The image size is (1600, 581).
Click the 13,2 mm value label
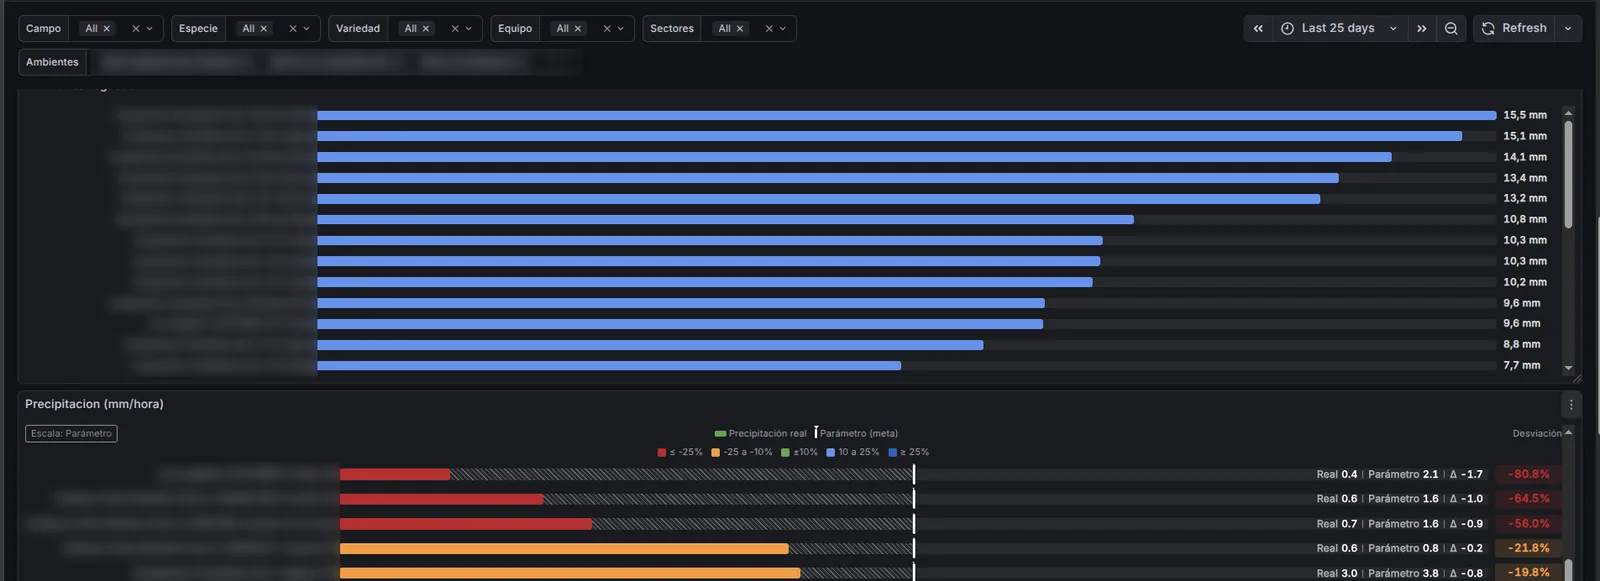click(1525, 198)
